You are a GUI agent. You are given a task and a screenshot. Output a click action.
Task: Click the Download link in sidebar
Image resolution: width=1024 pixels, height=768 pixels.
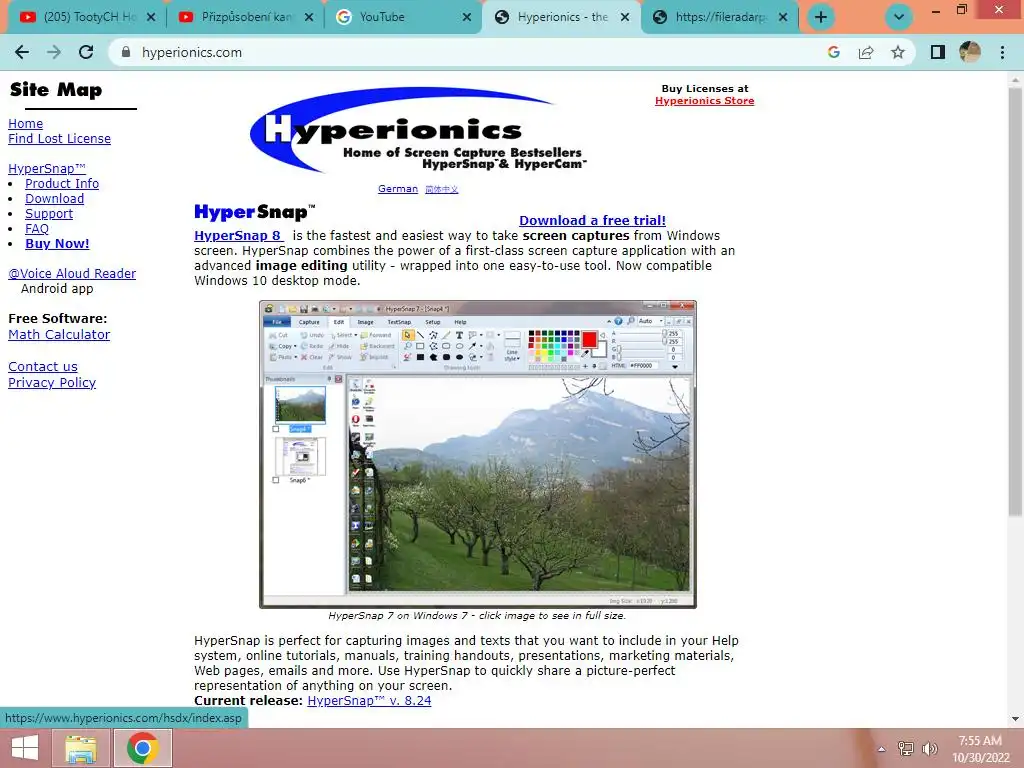coord(54,199)
